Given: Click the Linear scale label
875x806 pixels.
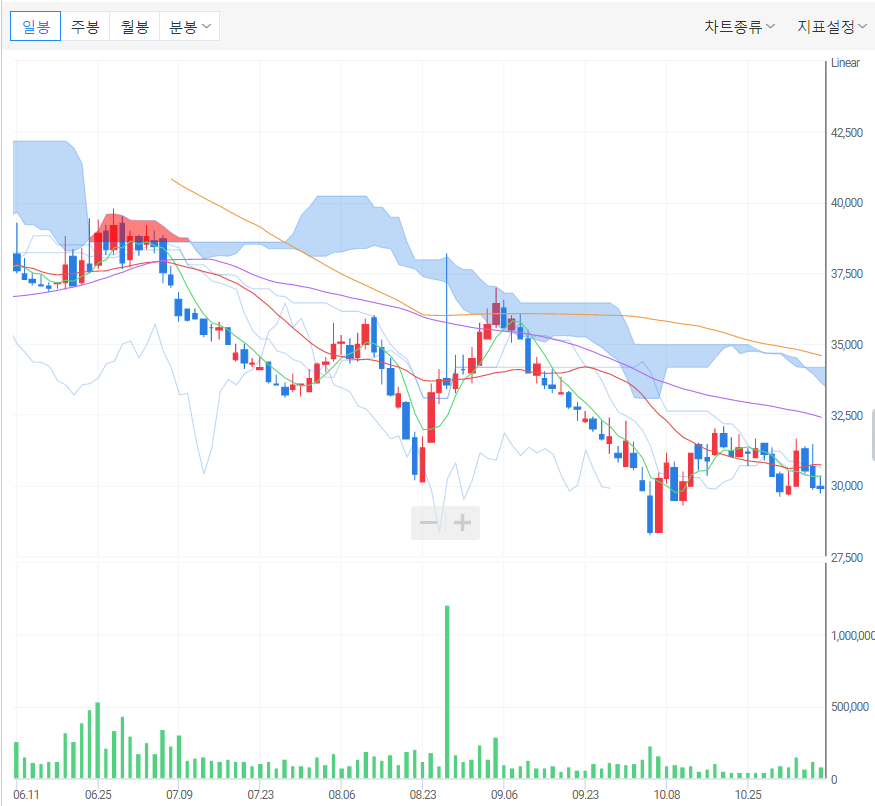Looking at the screenshot, I should pyautogui.click(x=845, y=63).
